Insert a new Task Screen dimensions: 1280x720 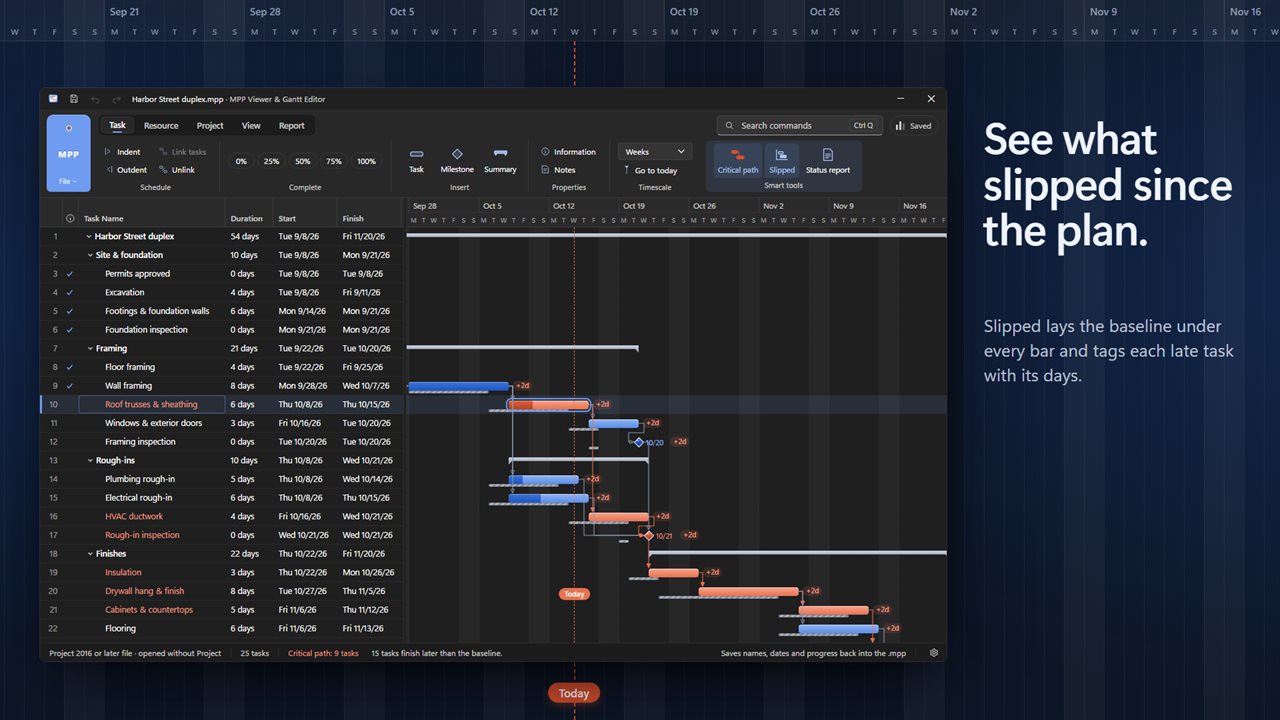[417, 160]
